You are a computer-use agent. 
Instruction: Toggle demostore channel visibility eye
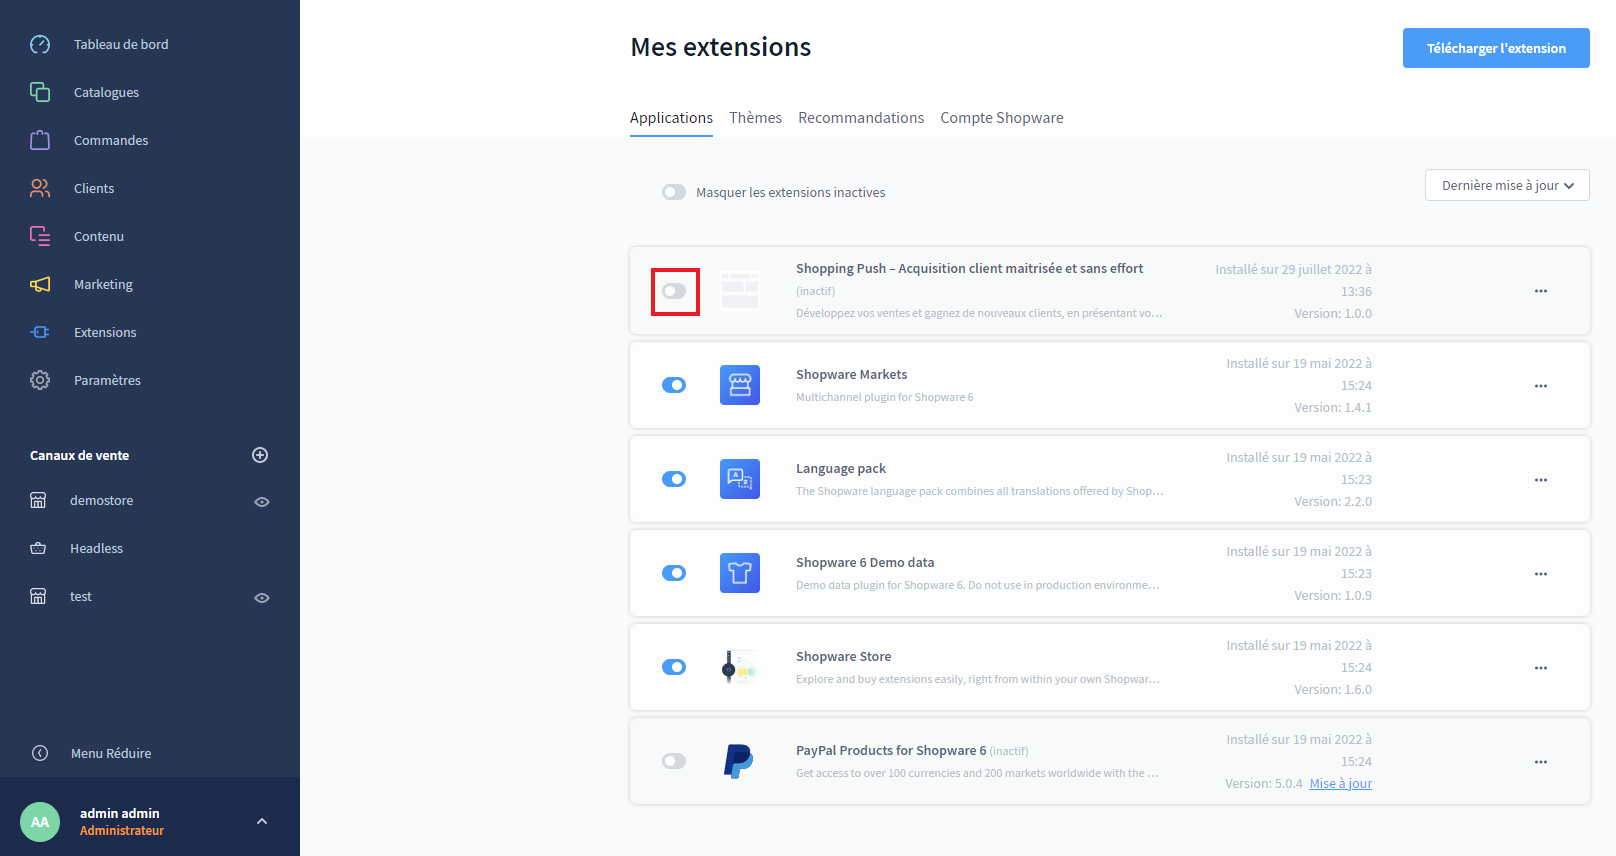tap(262, 502)
